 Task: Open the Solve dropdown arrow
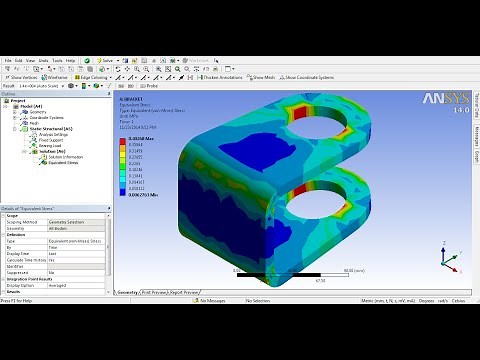click(118, 61)
